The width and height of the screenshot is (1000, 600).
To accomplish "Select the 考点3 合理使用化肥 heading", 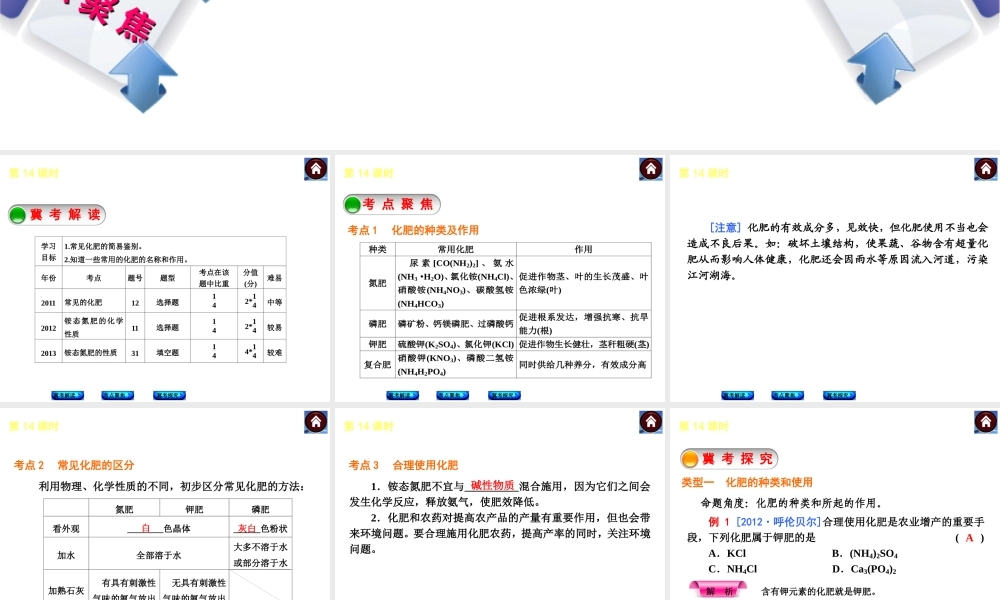I will coord(403,465).
